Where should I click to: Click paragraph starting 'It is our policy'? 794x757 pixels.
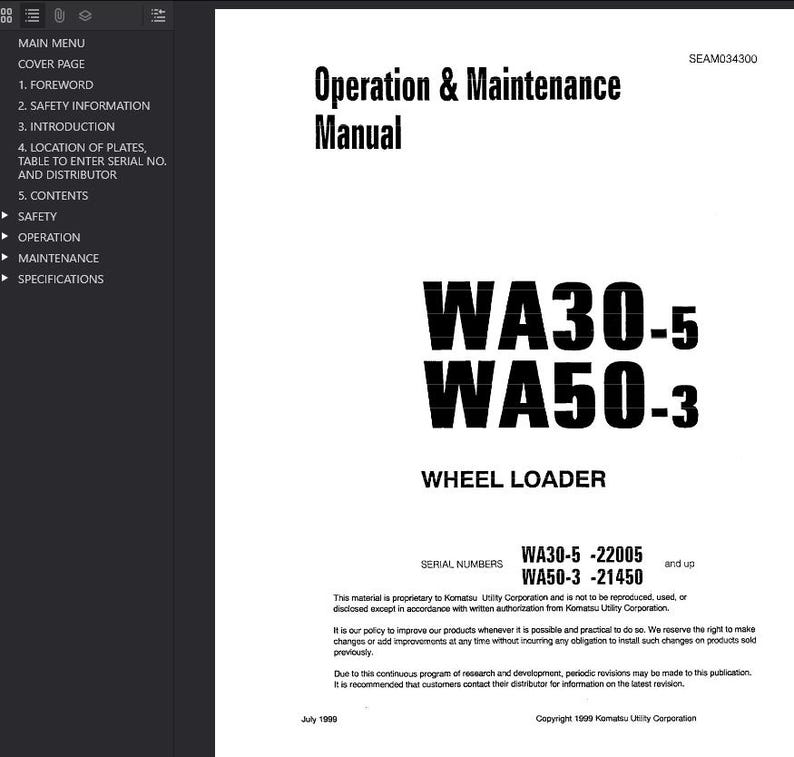coord(544,641)
